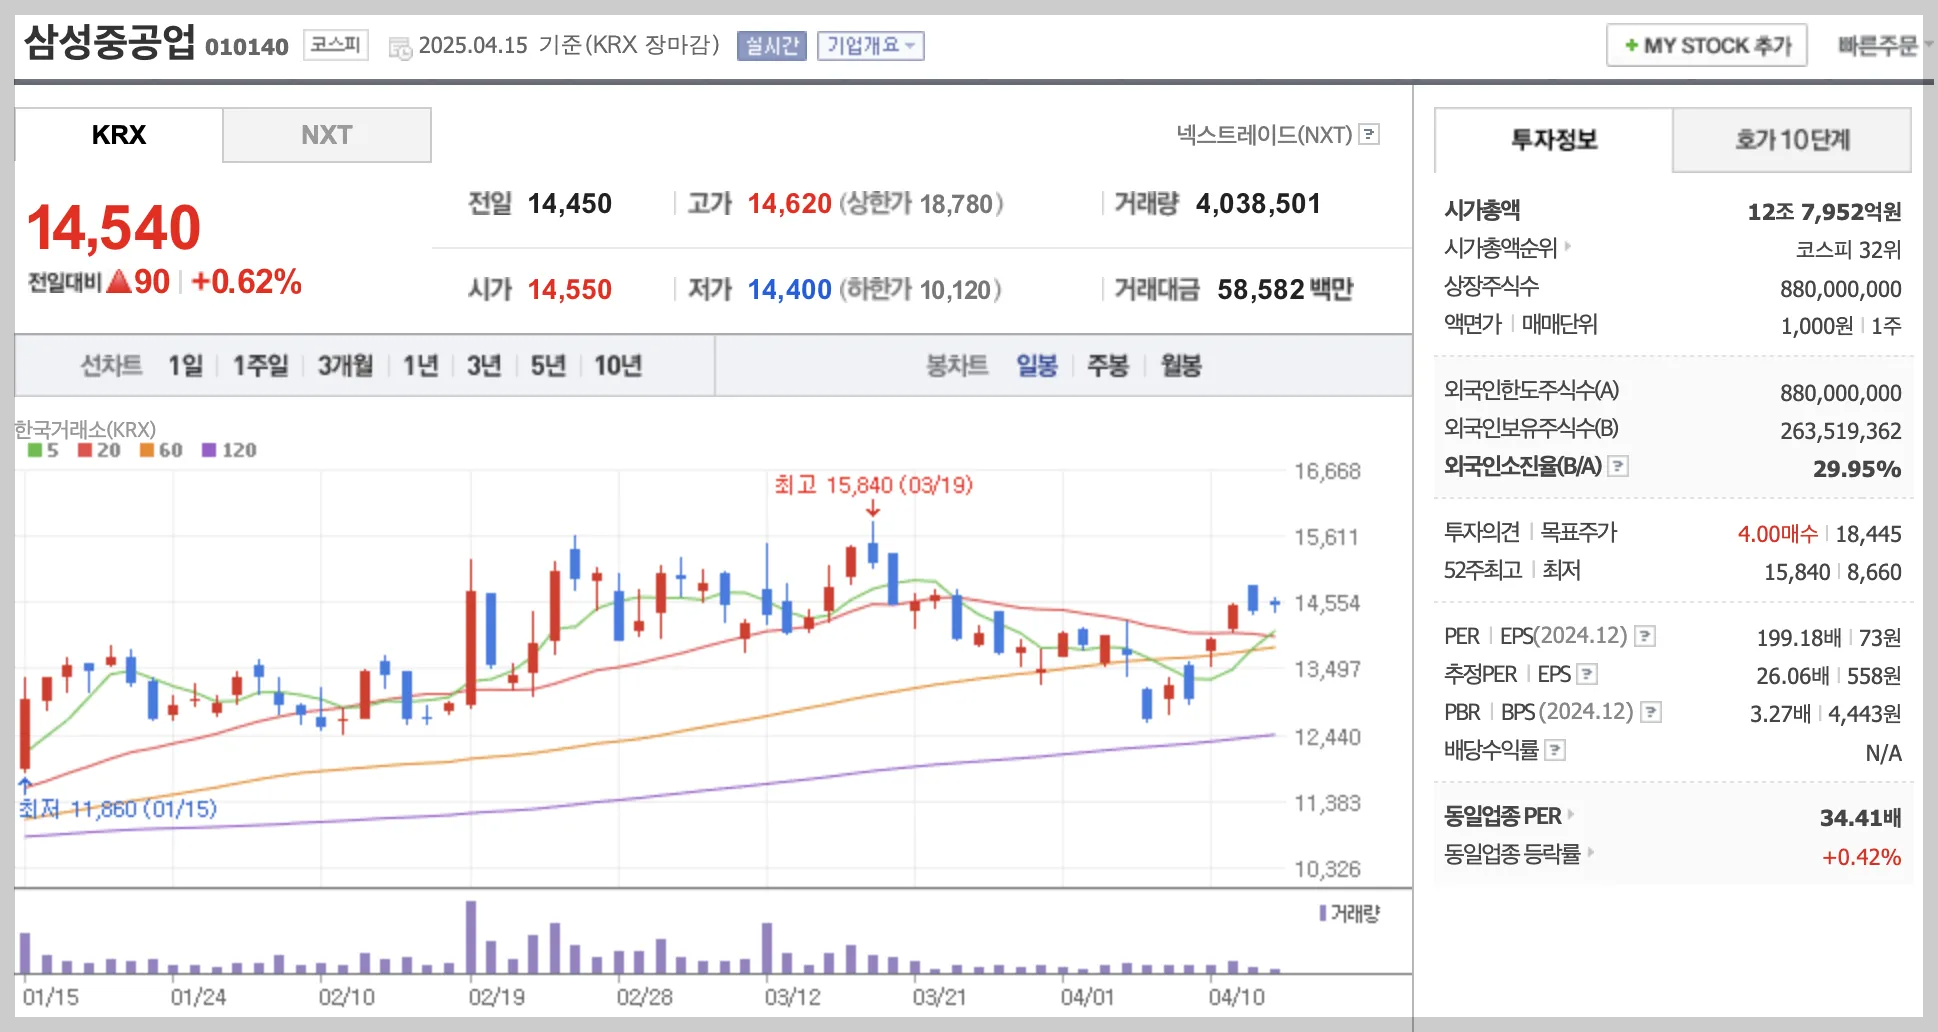This screenshot has height=1032, width=1938.
Task: Select the 월봉 candle chart
Action: pyautogui.click(x=1181, y=366)
